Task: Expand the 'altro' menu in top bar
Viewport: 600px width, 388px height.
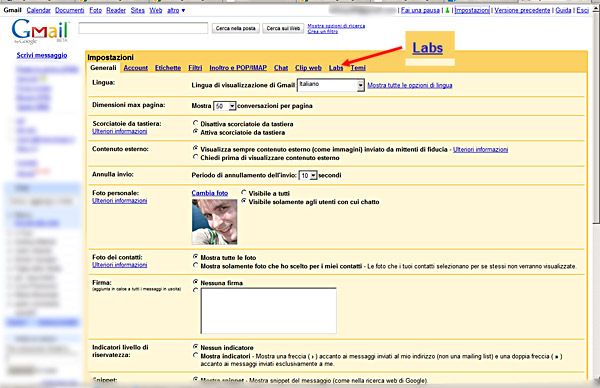Action: [x=176, y=10]
